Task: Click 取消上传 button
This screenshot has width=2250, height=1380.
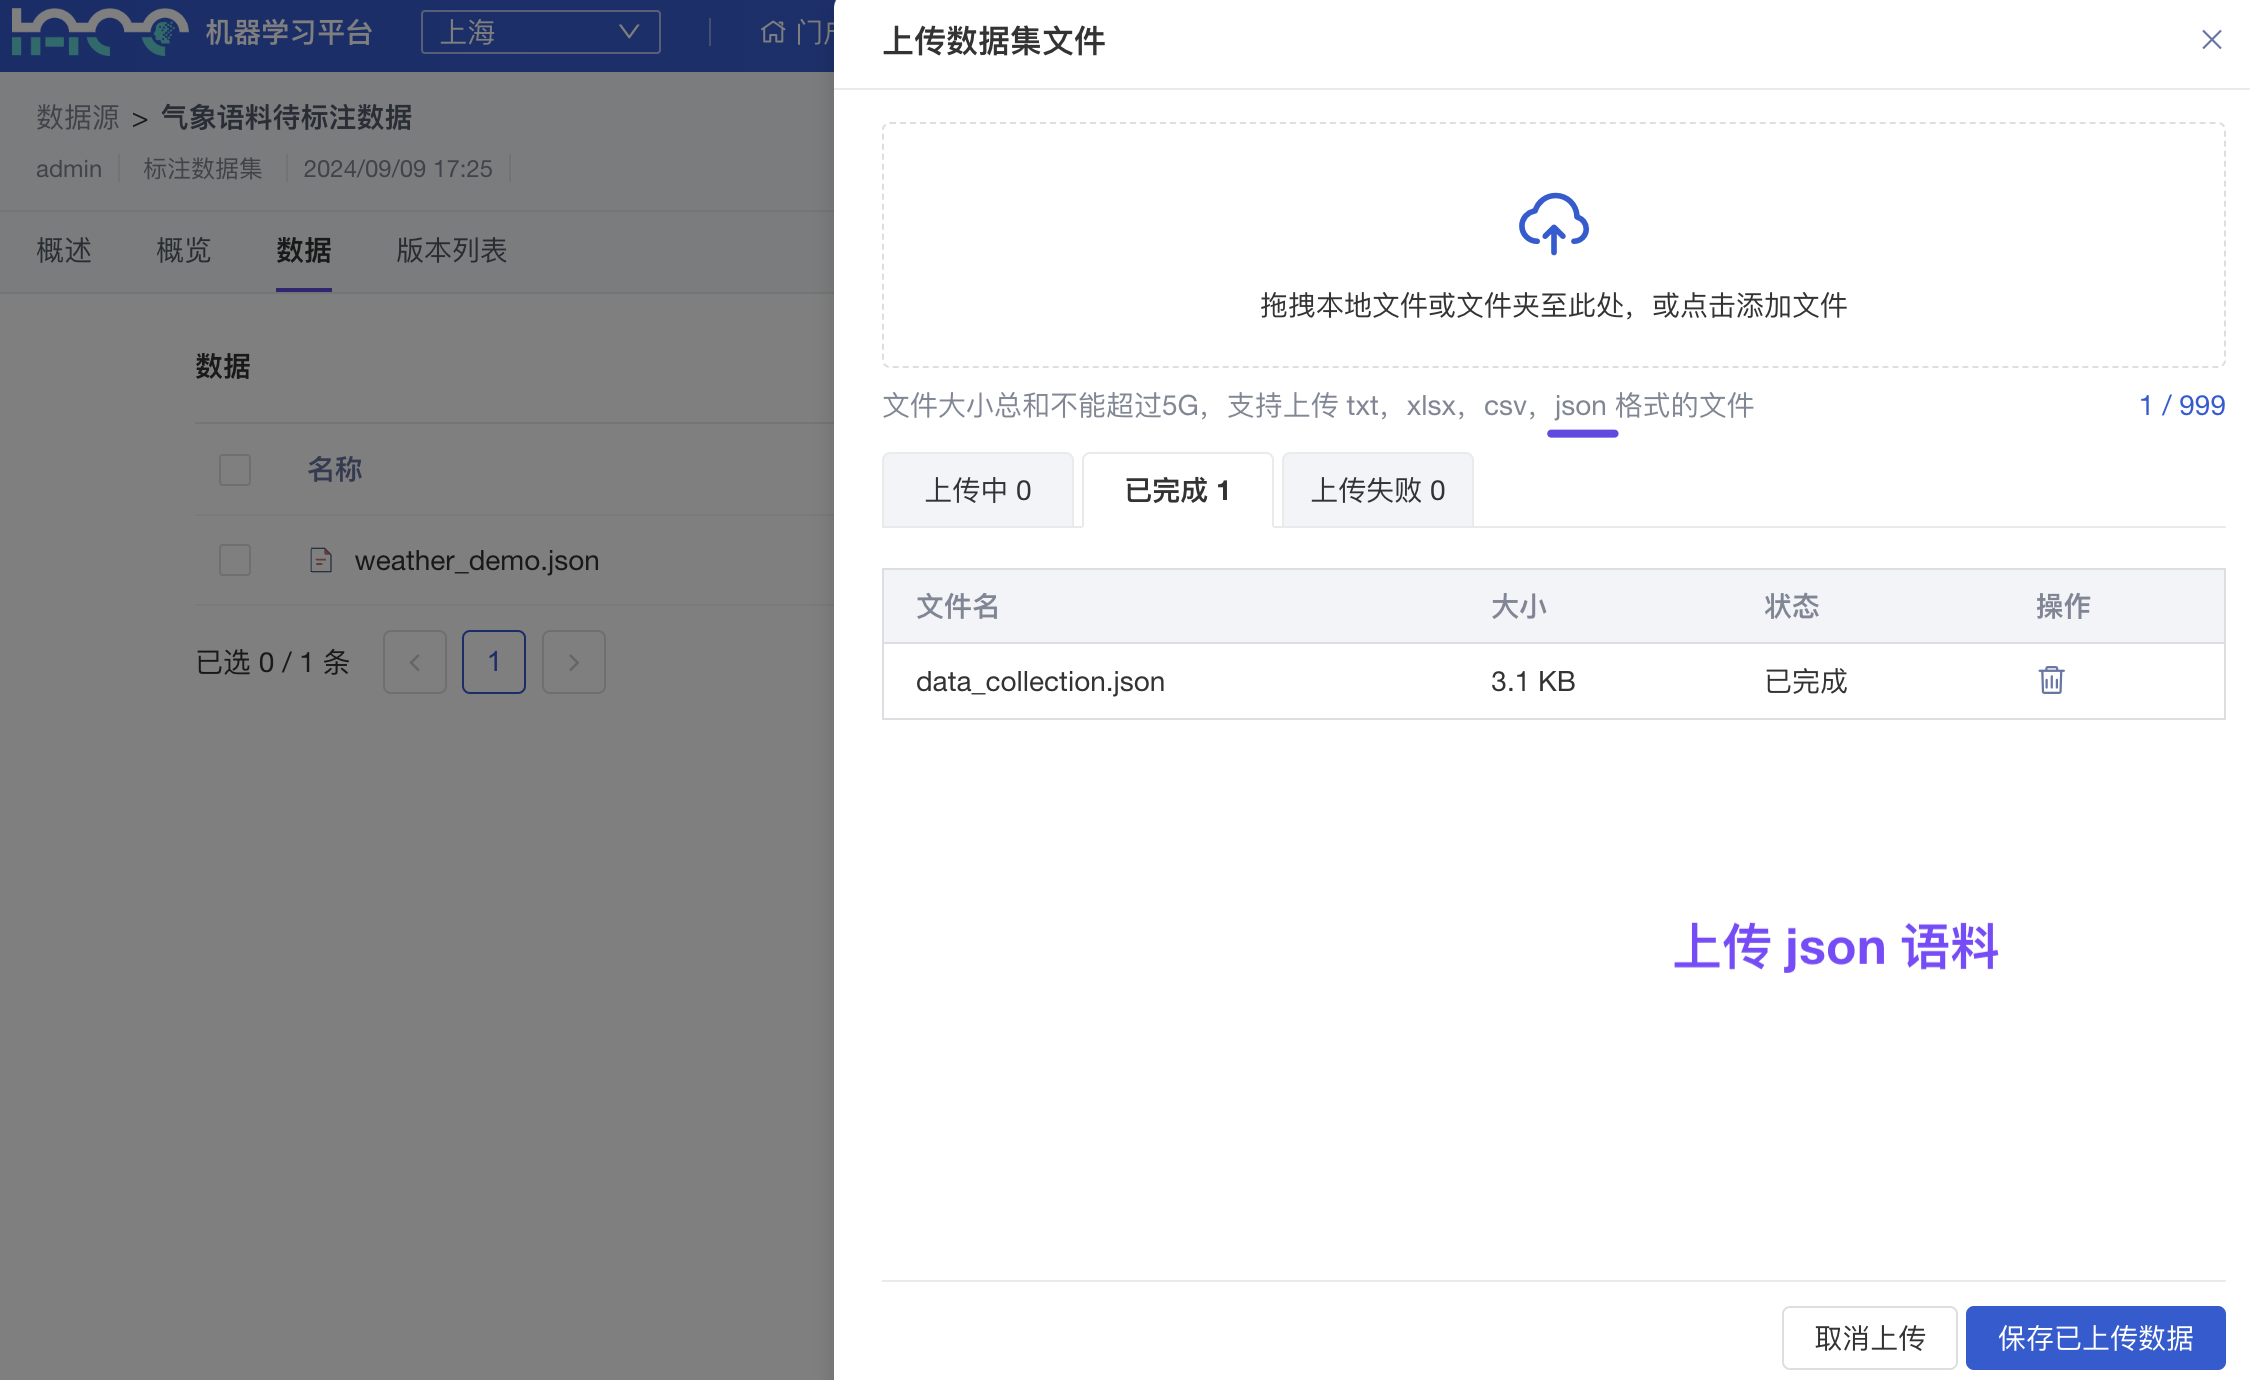Action: click(1869, 1338)
